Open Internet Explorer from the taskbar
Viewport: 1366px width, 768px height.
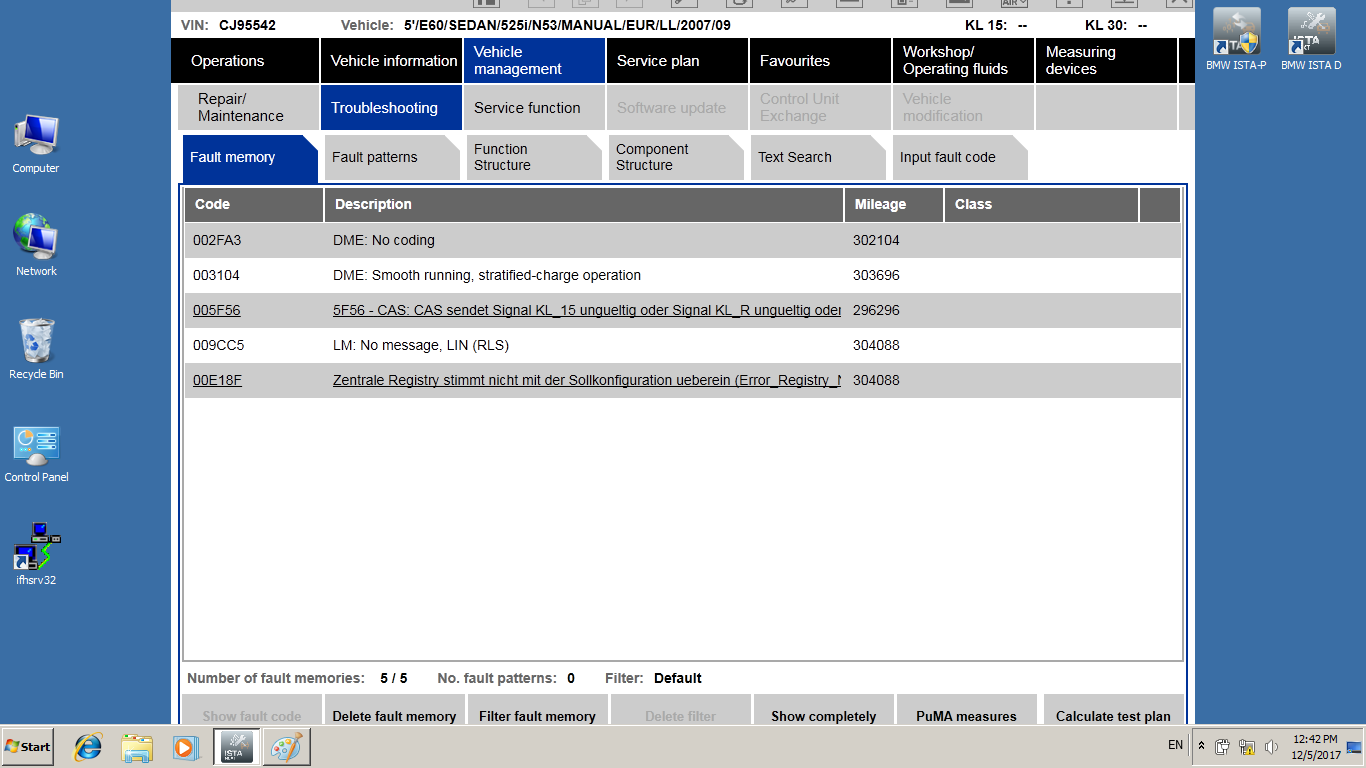[x=88, y=747]
